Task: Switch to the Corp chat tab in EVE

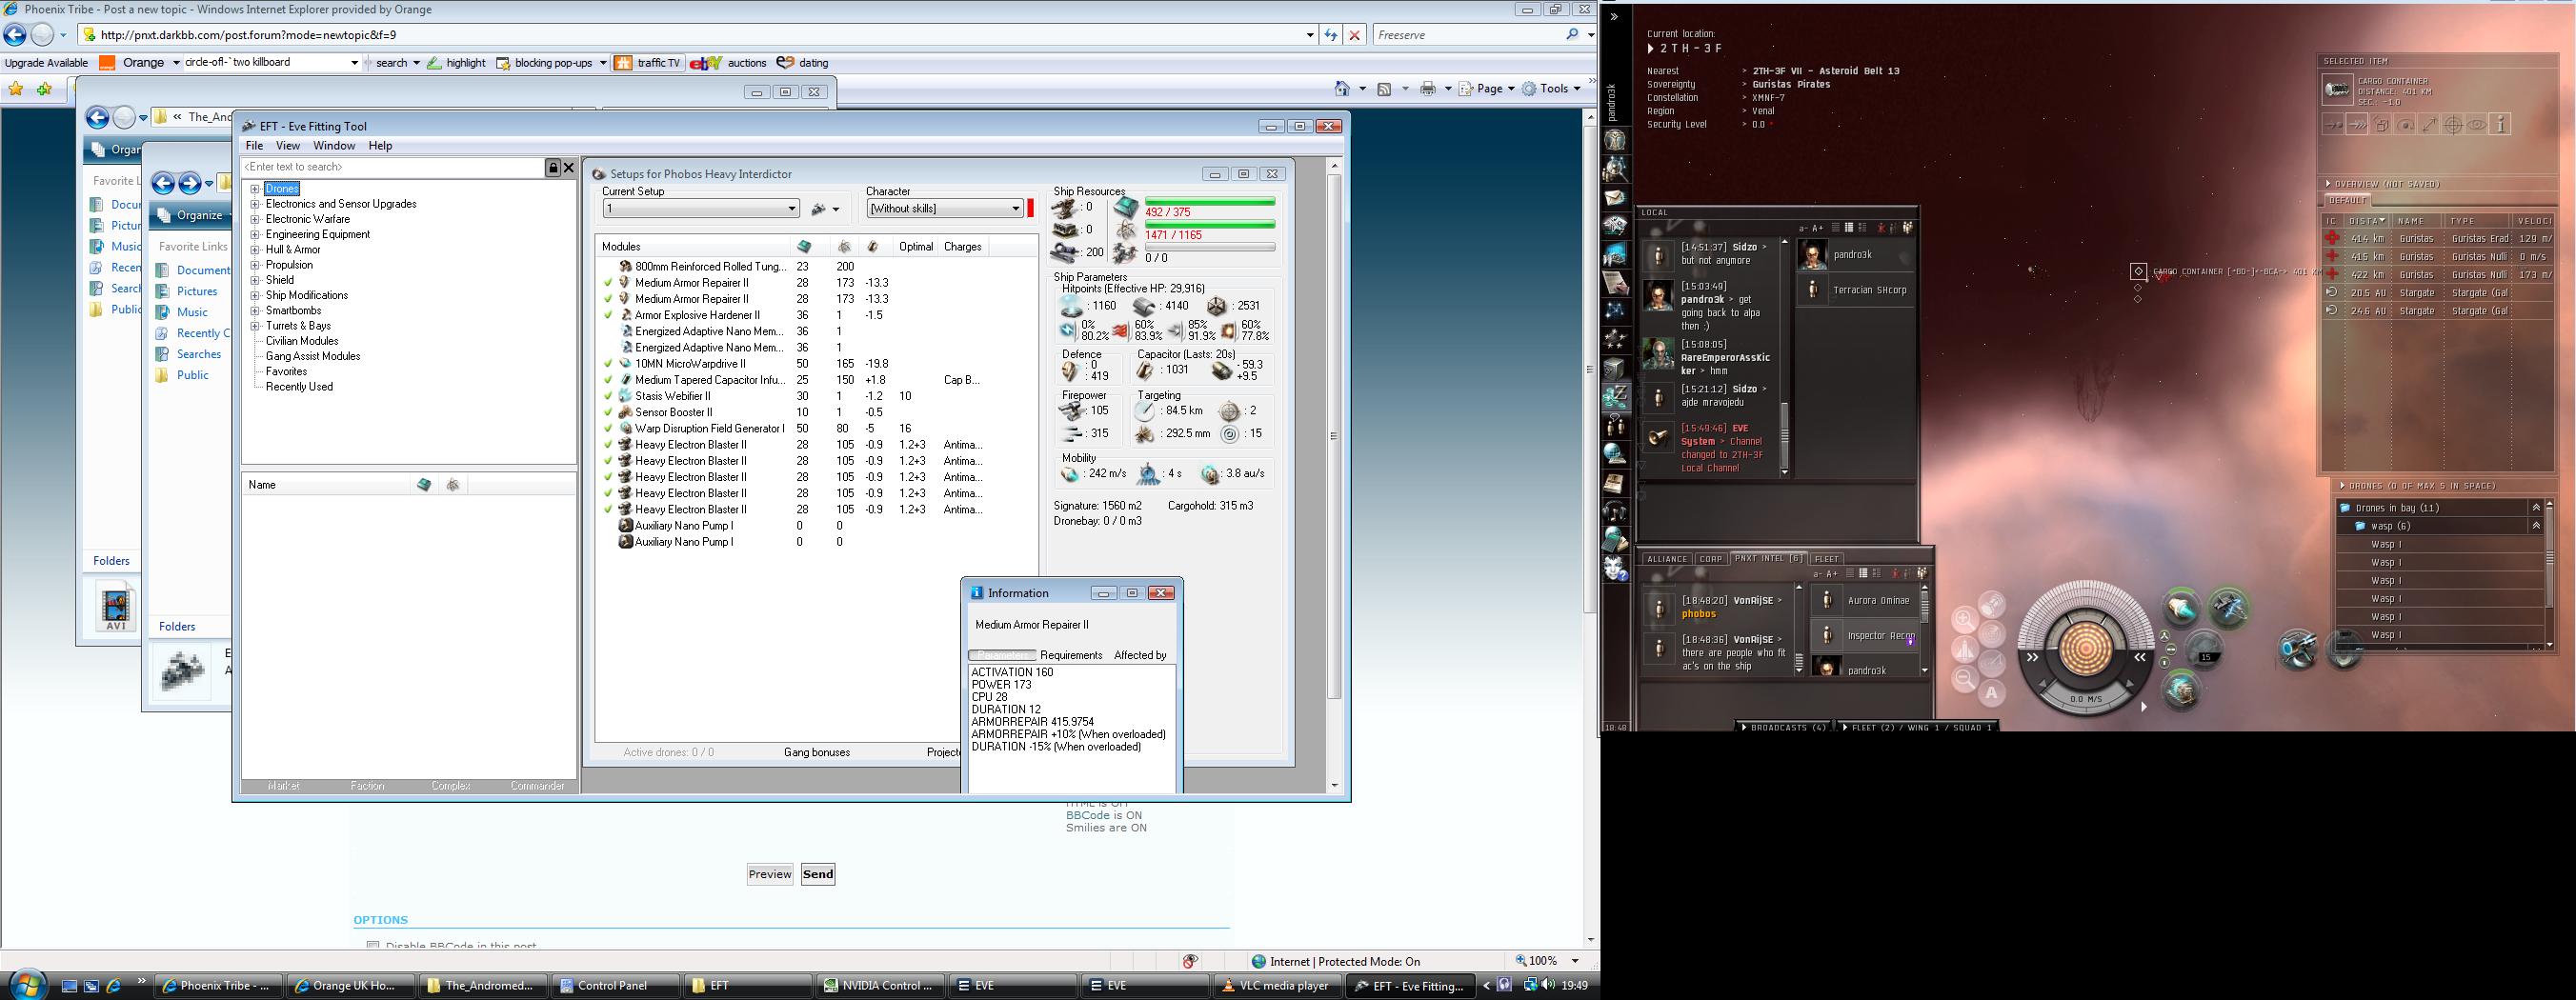Action: pyautogui.click(x=1711, y=559)
